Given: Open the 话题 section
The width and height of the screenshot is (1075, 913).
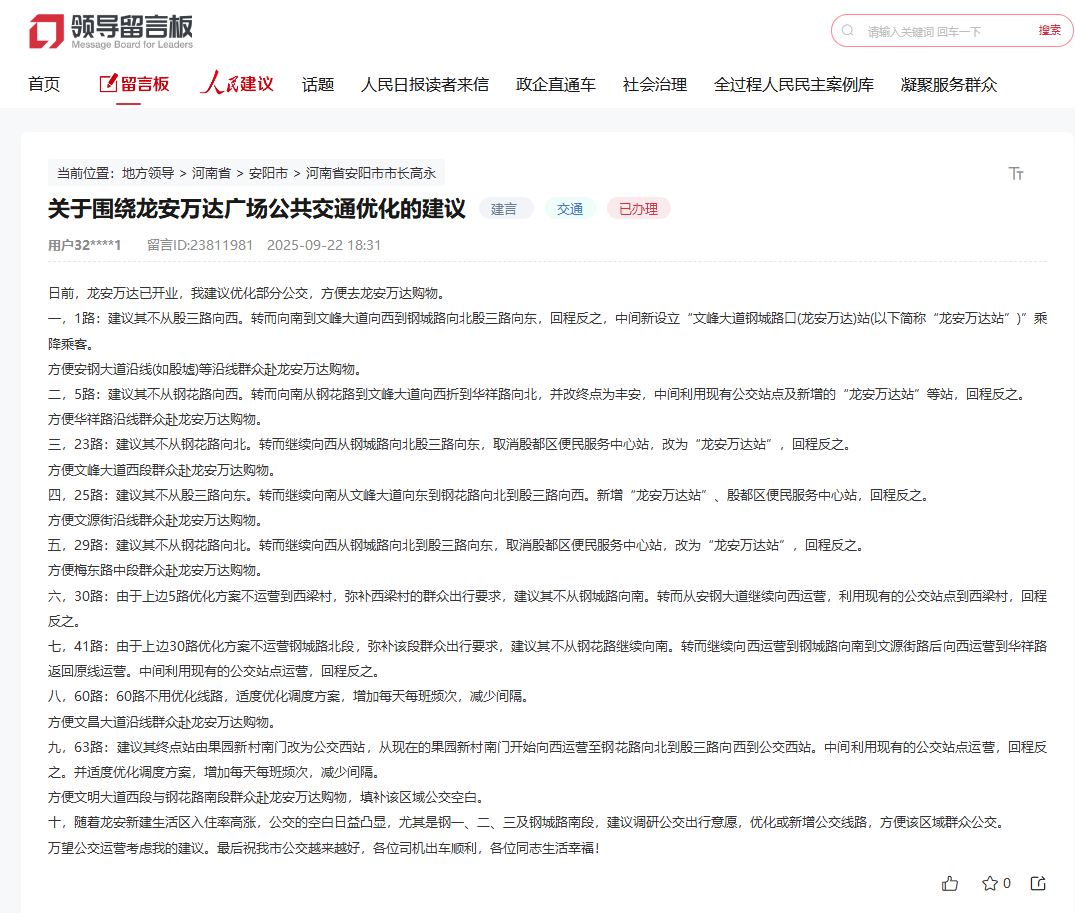Looking at the screenshot, I should (x=317, y=85).
